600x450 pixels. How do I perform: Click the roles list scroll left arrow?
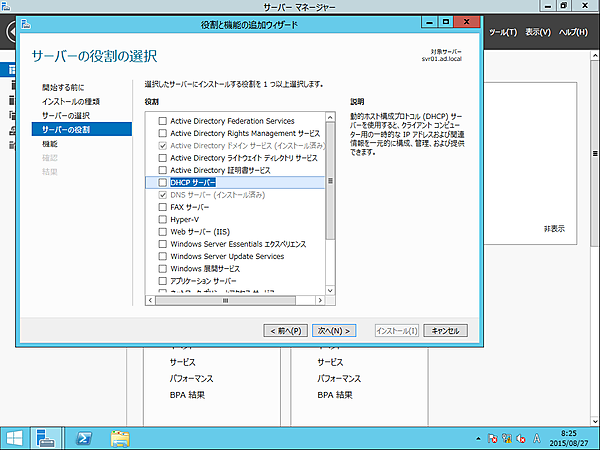pyautogui.click(x=150, y=300)
